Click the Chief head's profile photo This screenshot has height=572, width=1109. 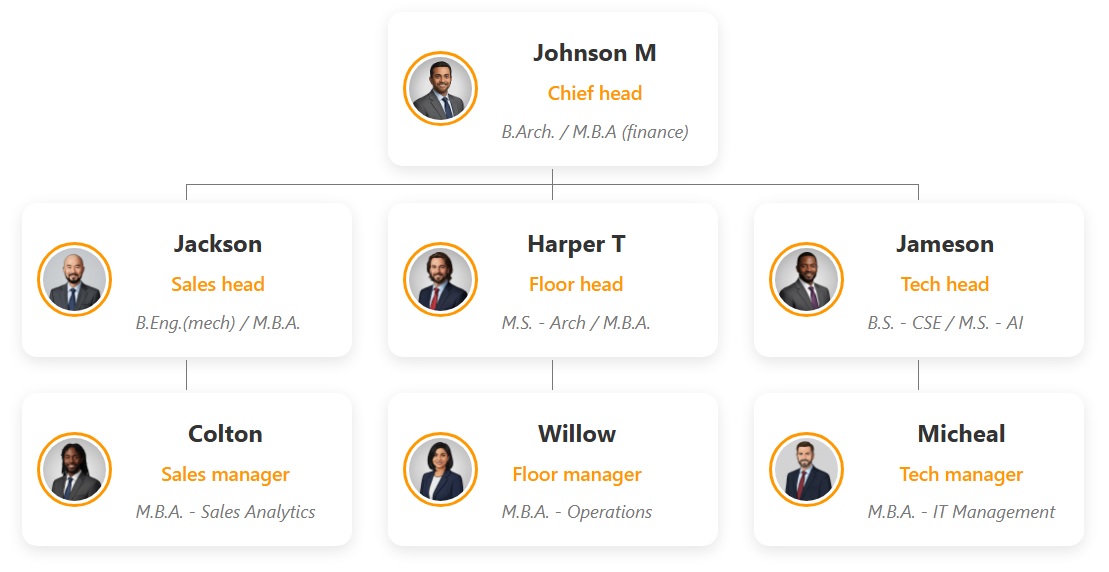pyautogui.click(x=440, y=89)
